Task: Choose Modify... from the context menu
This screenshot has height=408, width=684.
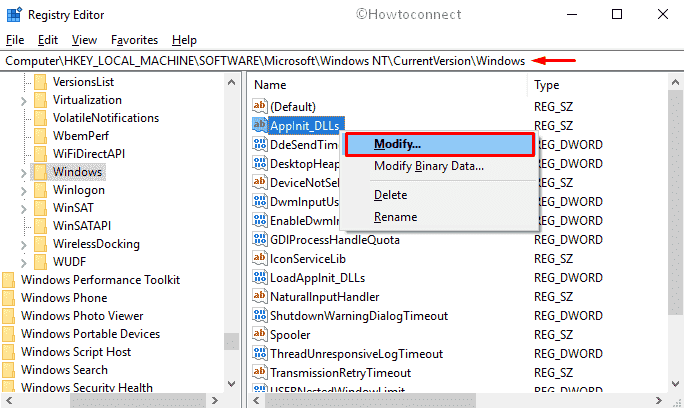Action: pos(439,144)
